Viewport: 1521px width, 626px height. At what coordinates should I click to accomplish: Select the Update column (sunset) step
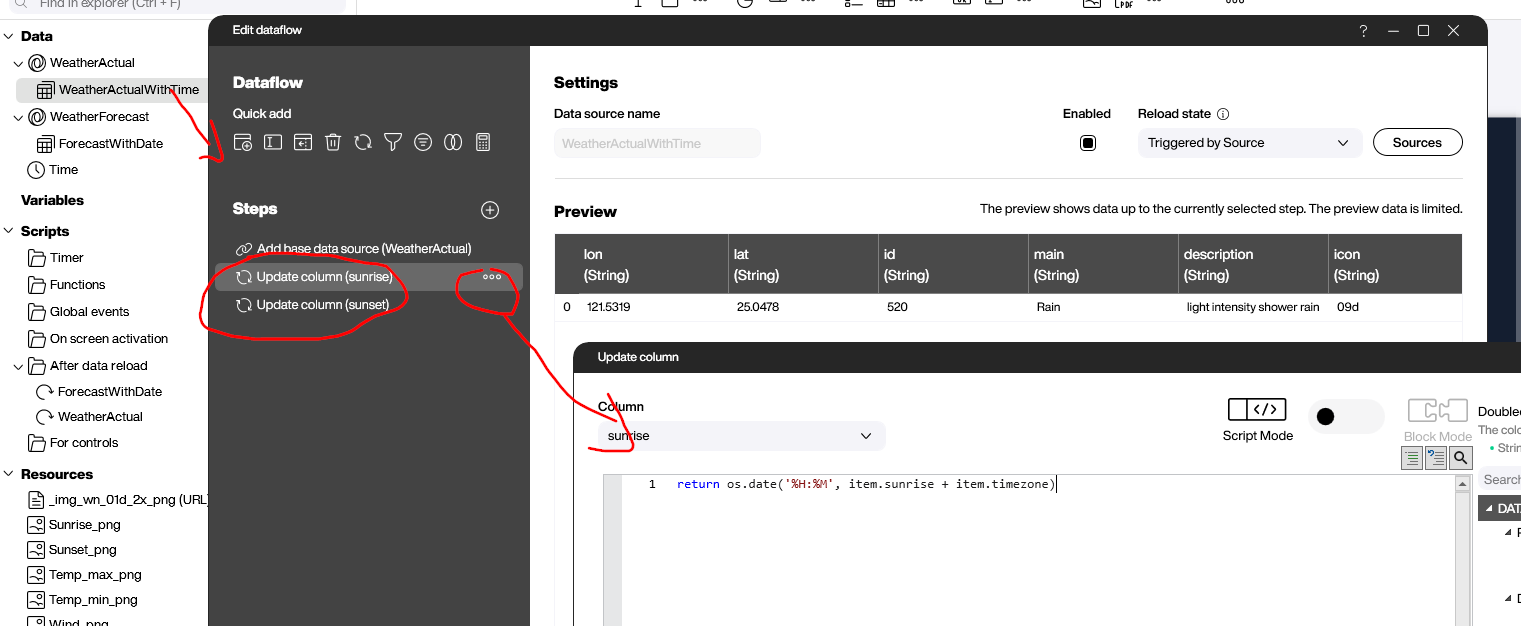point(369,305)
